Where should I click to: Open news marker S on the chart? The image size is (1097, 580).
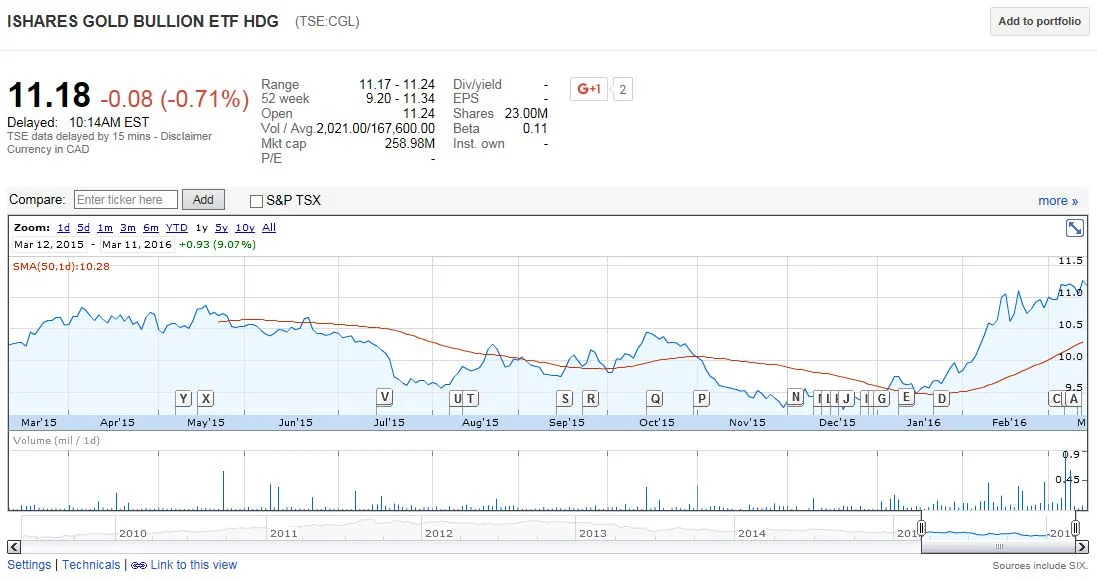pyautogui.click(x=565, y=399)
